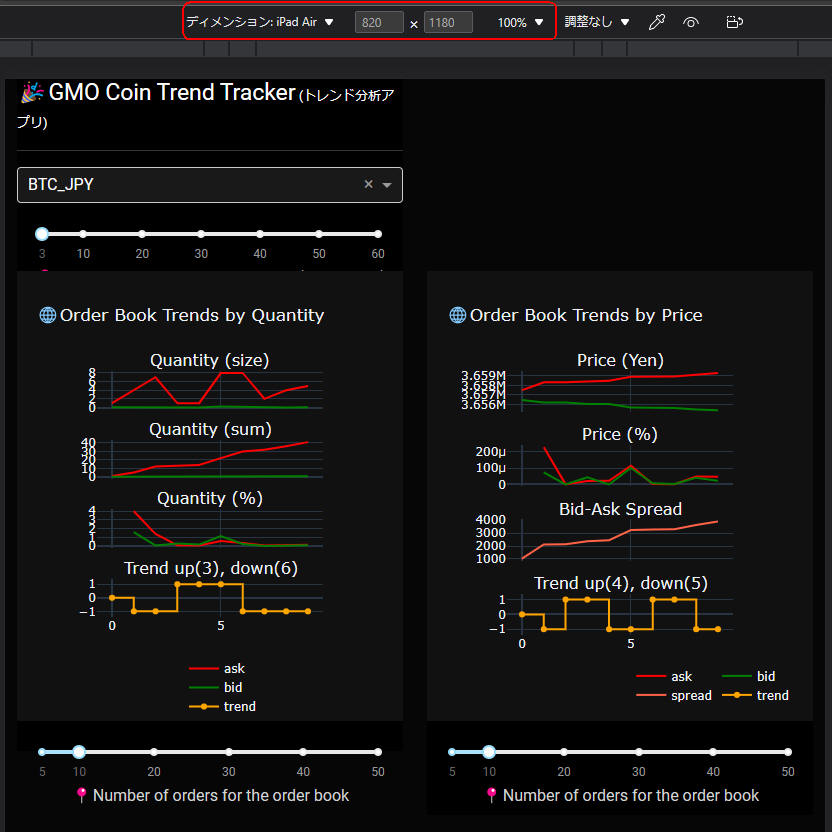The height and width of the screenshot is (832, 832).
Task: Click the 'Bid-Ask Spread' chart title
Action: click(620, 509)
